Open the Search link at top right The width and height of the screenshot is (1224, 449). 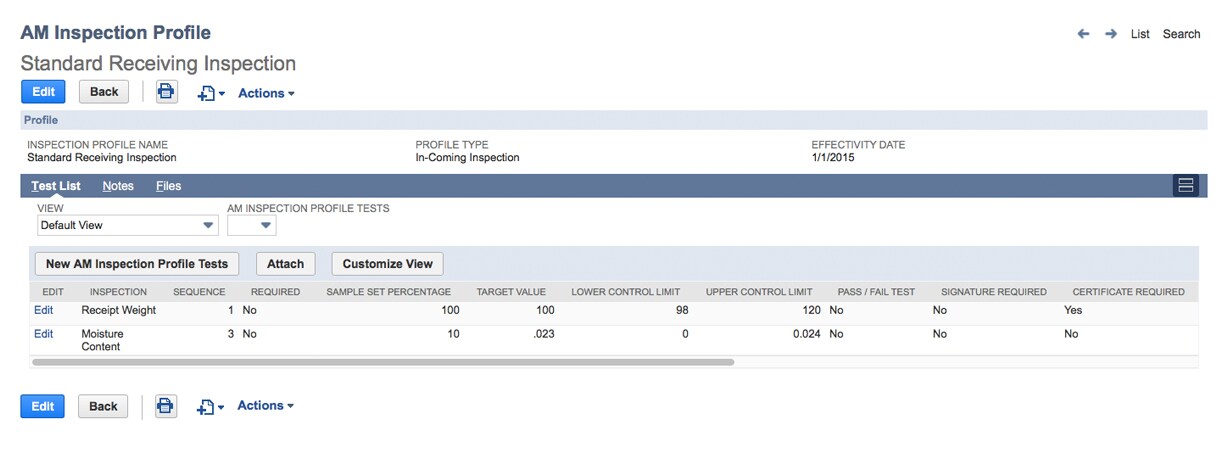1181,34
